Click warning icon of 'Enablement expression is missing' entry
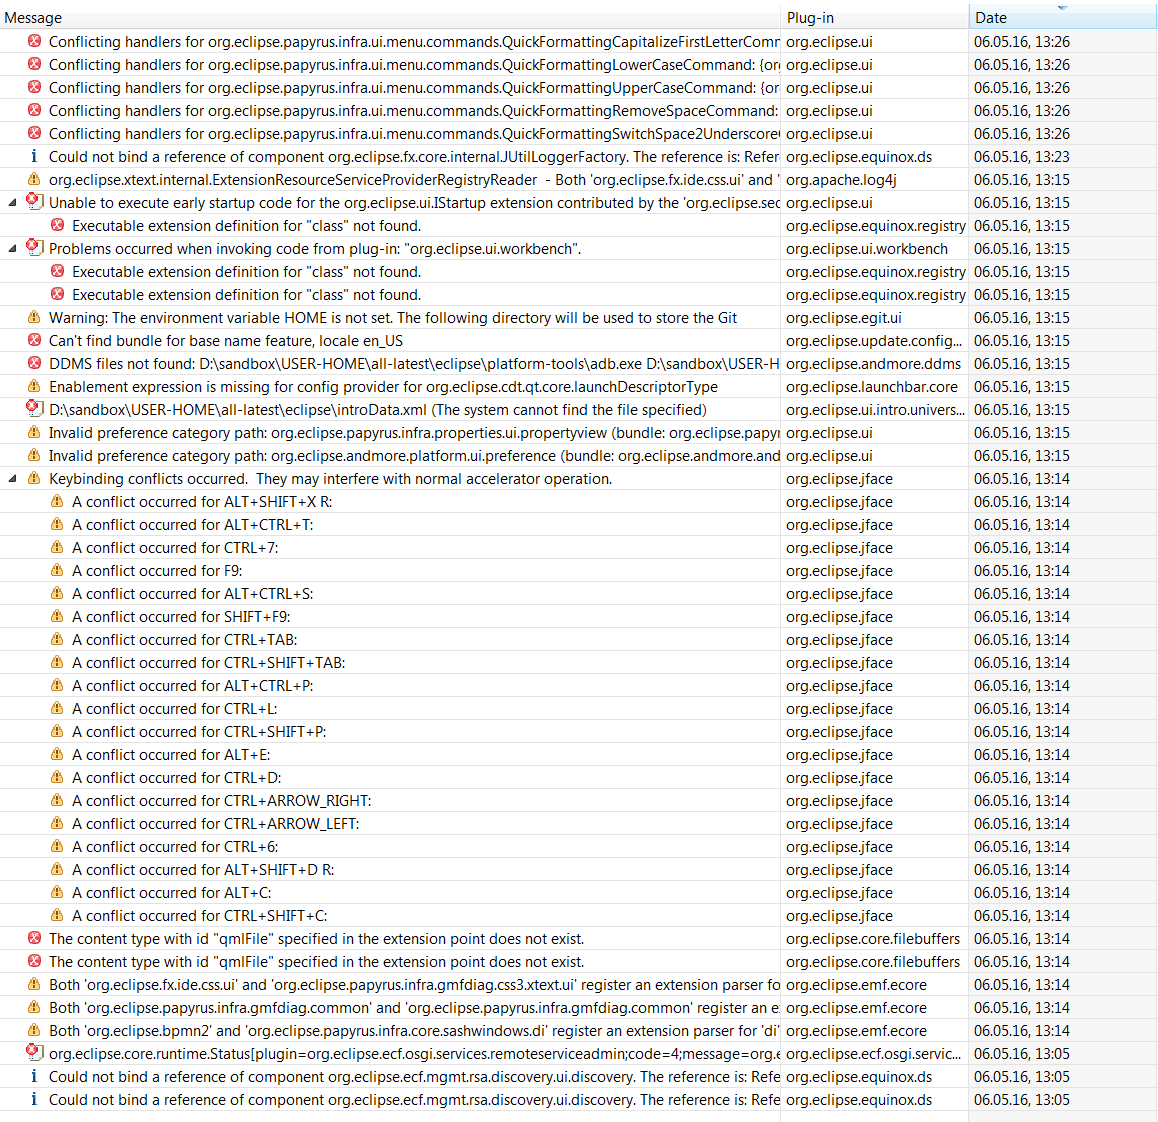This screenshot has width=1158, height=1122. 34,386
